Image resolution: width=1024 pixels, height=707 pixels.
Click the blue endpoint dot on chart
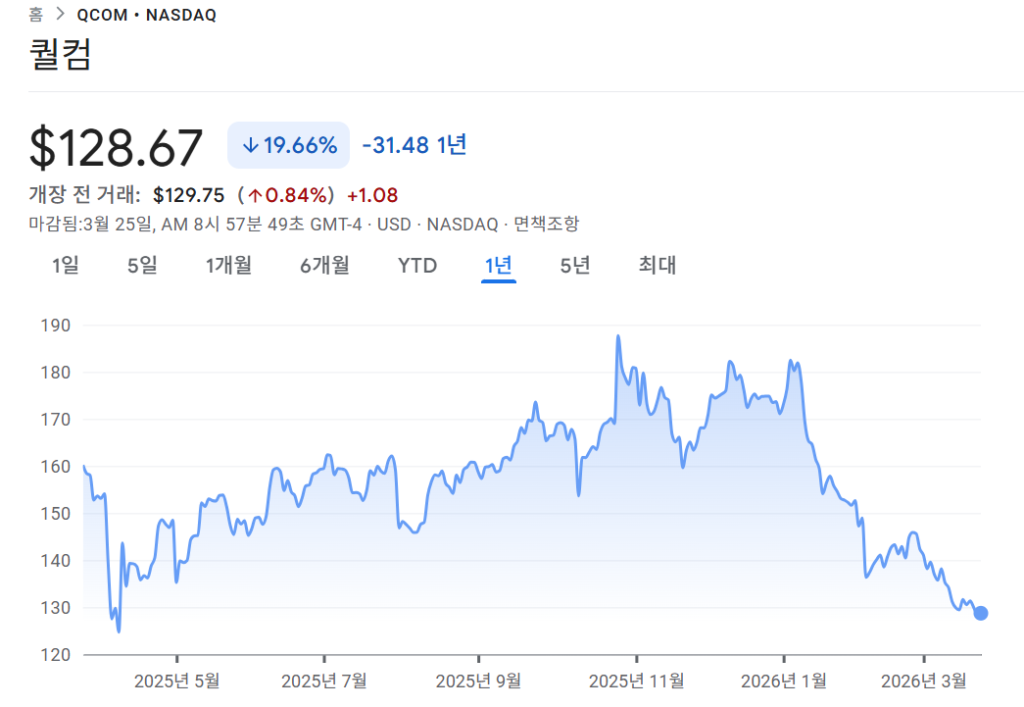(980, 613)
